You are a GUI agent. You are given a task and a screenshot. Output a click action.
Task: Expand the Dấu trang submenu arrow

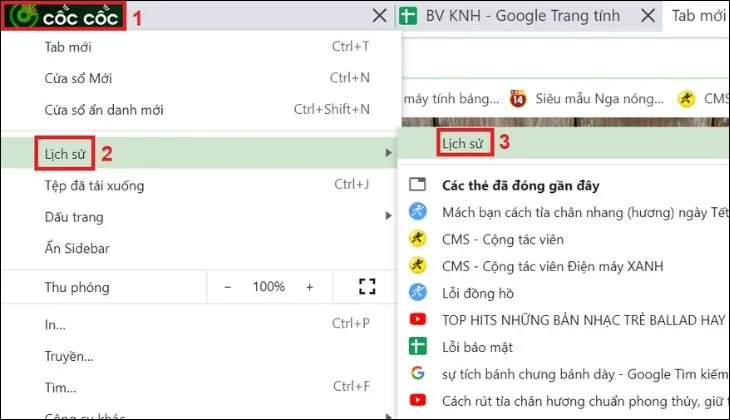(x=388, y=217)
